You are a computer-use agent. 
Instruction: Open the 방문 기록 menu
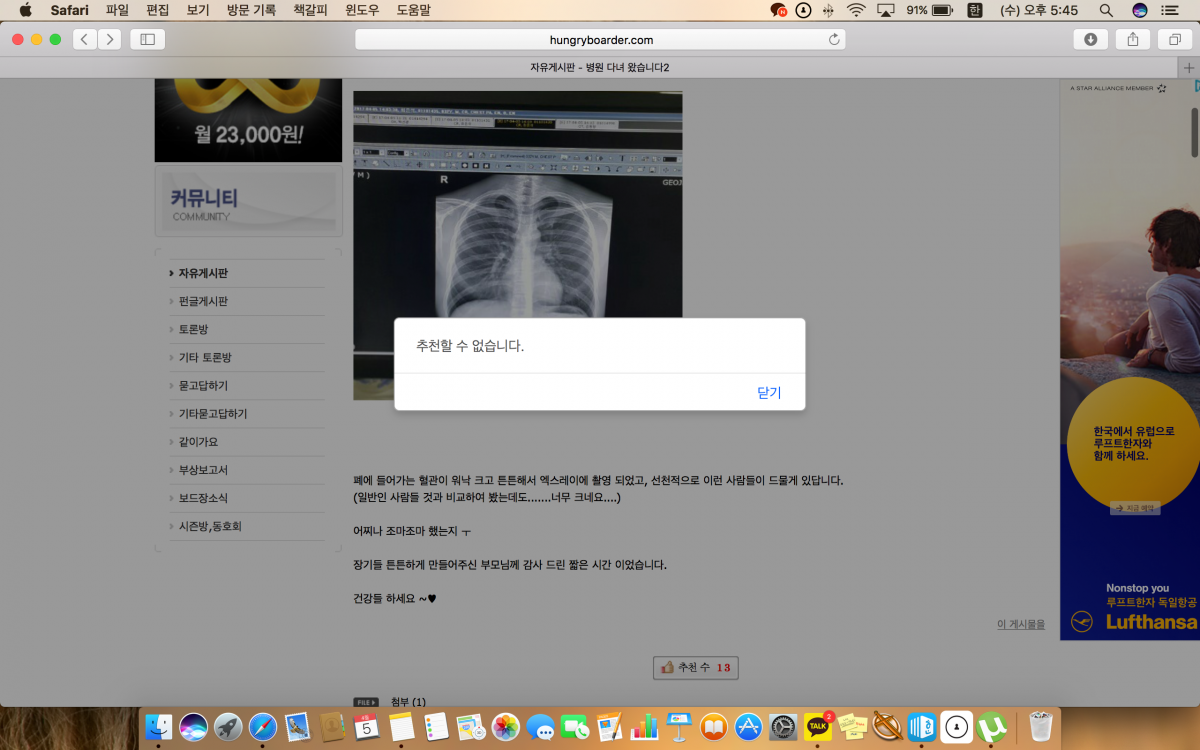[251, 10]
